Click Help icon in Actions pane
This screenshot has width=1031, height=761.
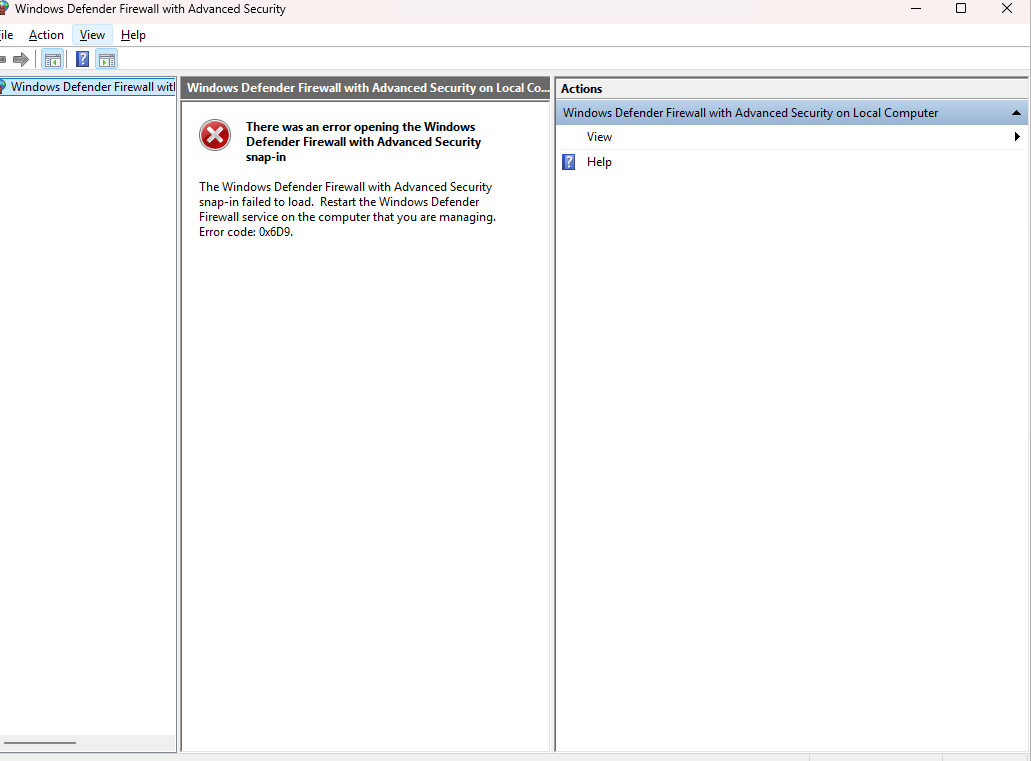click(569, 162)
